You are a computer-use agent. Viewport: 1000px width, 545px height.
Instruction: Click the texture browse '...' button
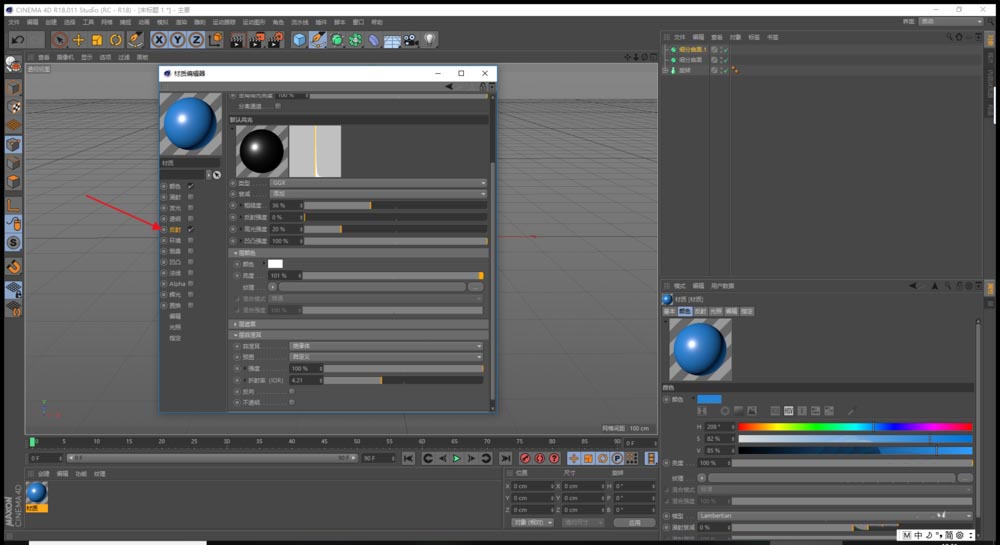(x=475, y=287)
